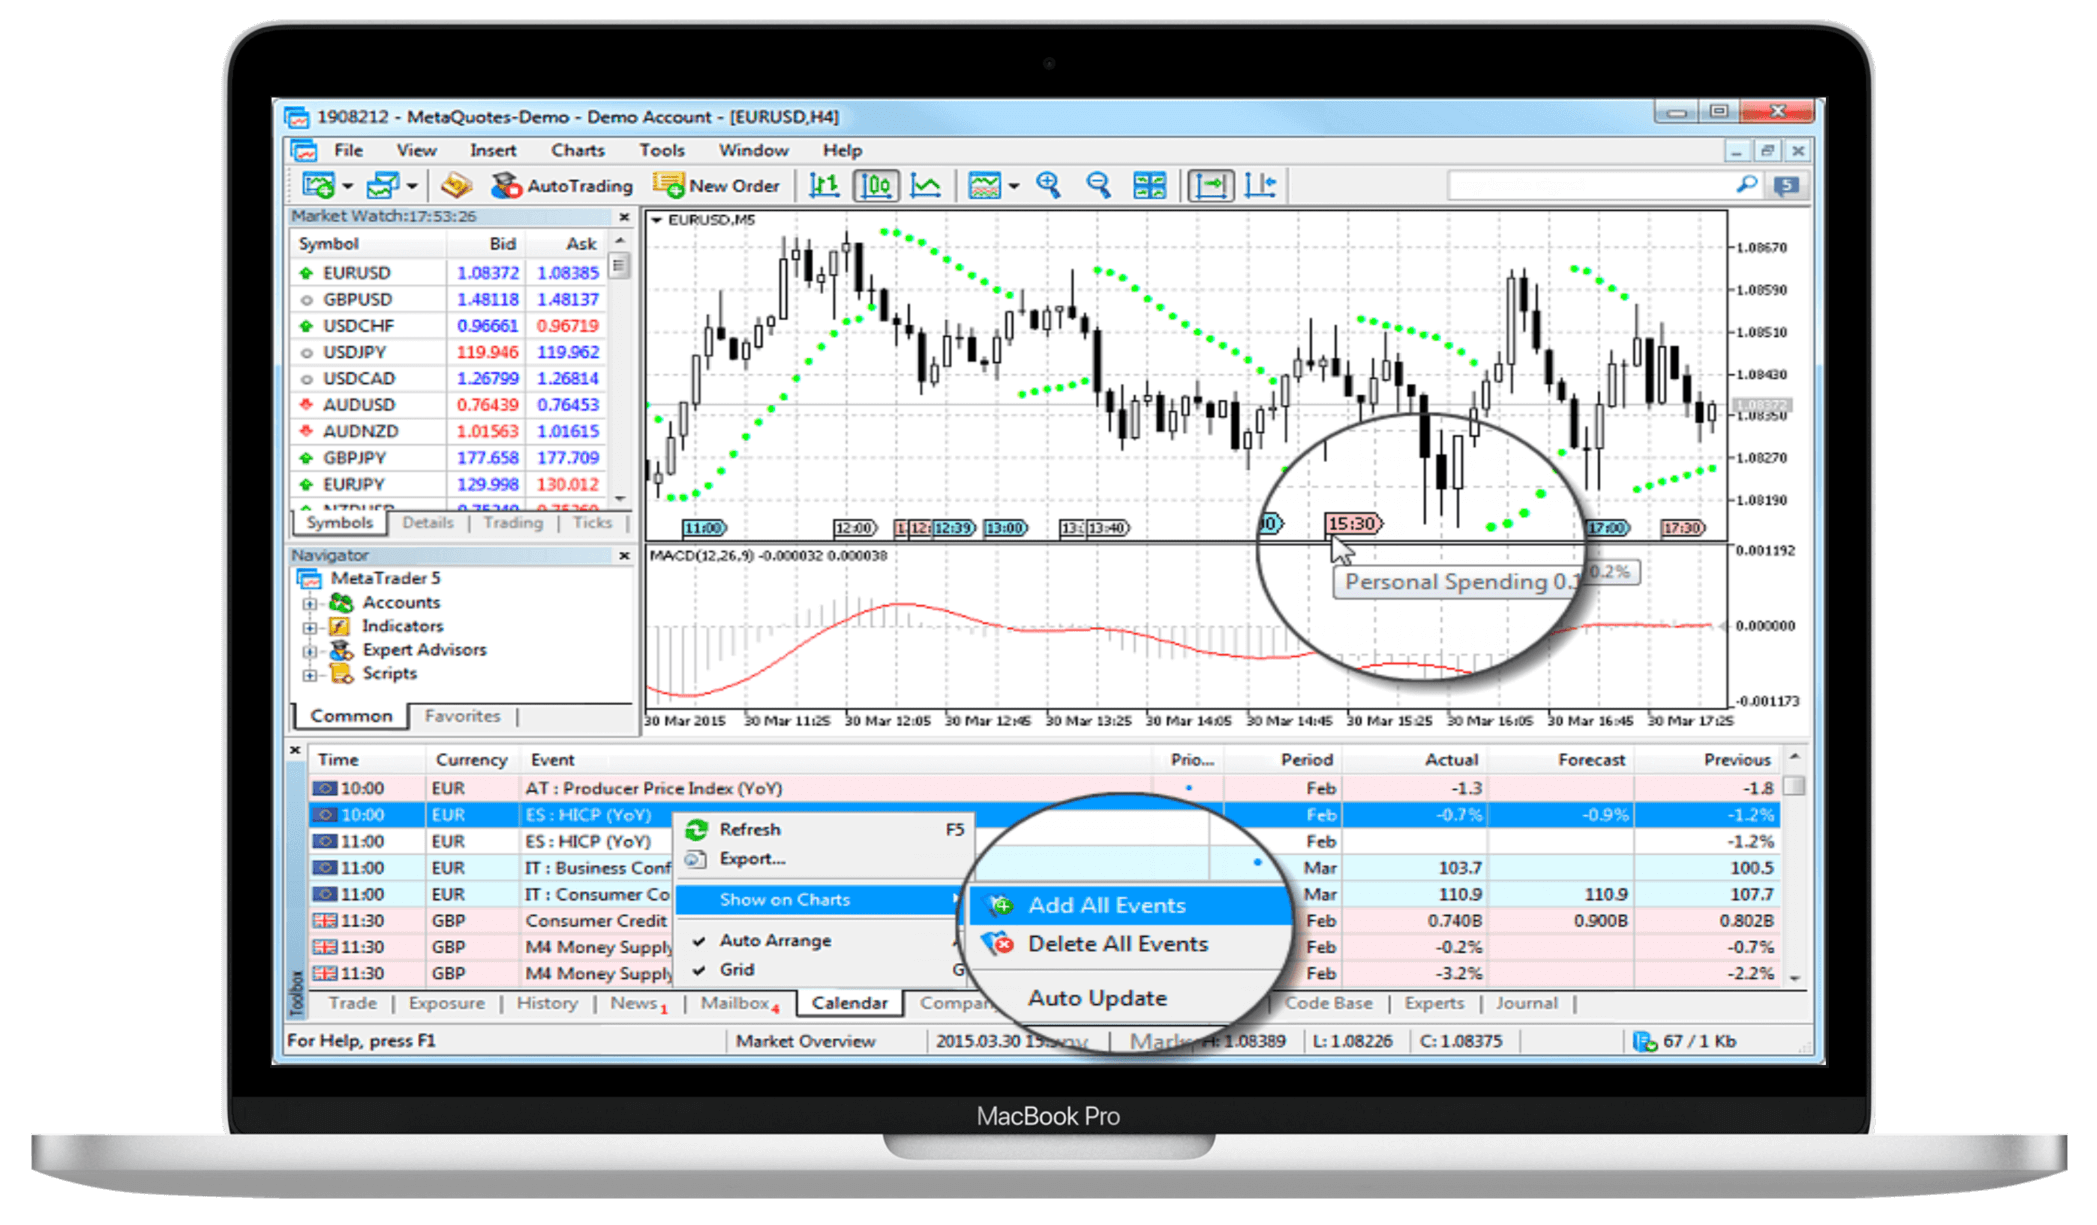Image resolution: width=2097 pixels, height=1225 pixels.
Task: Open the Profiles dropdown arrow
Action: [411, 186]
